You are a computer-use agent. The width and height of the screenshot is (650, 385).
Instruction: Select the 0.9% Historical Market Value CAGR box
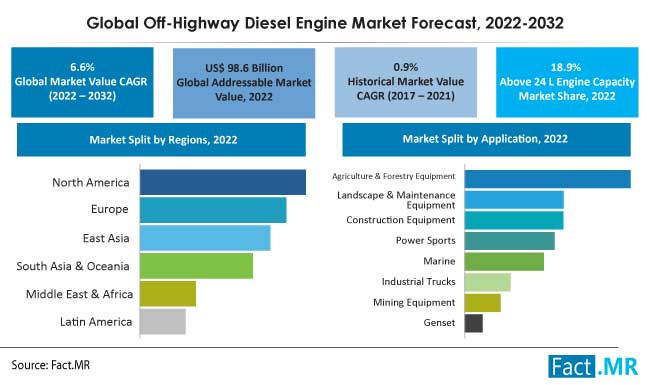(x=405, y=82)
